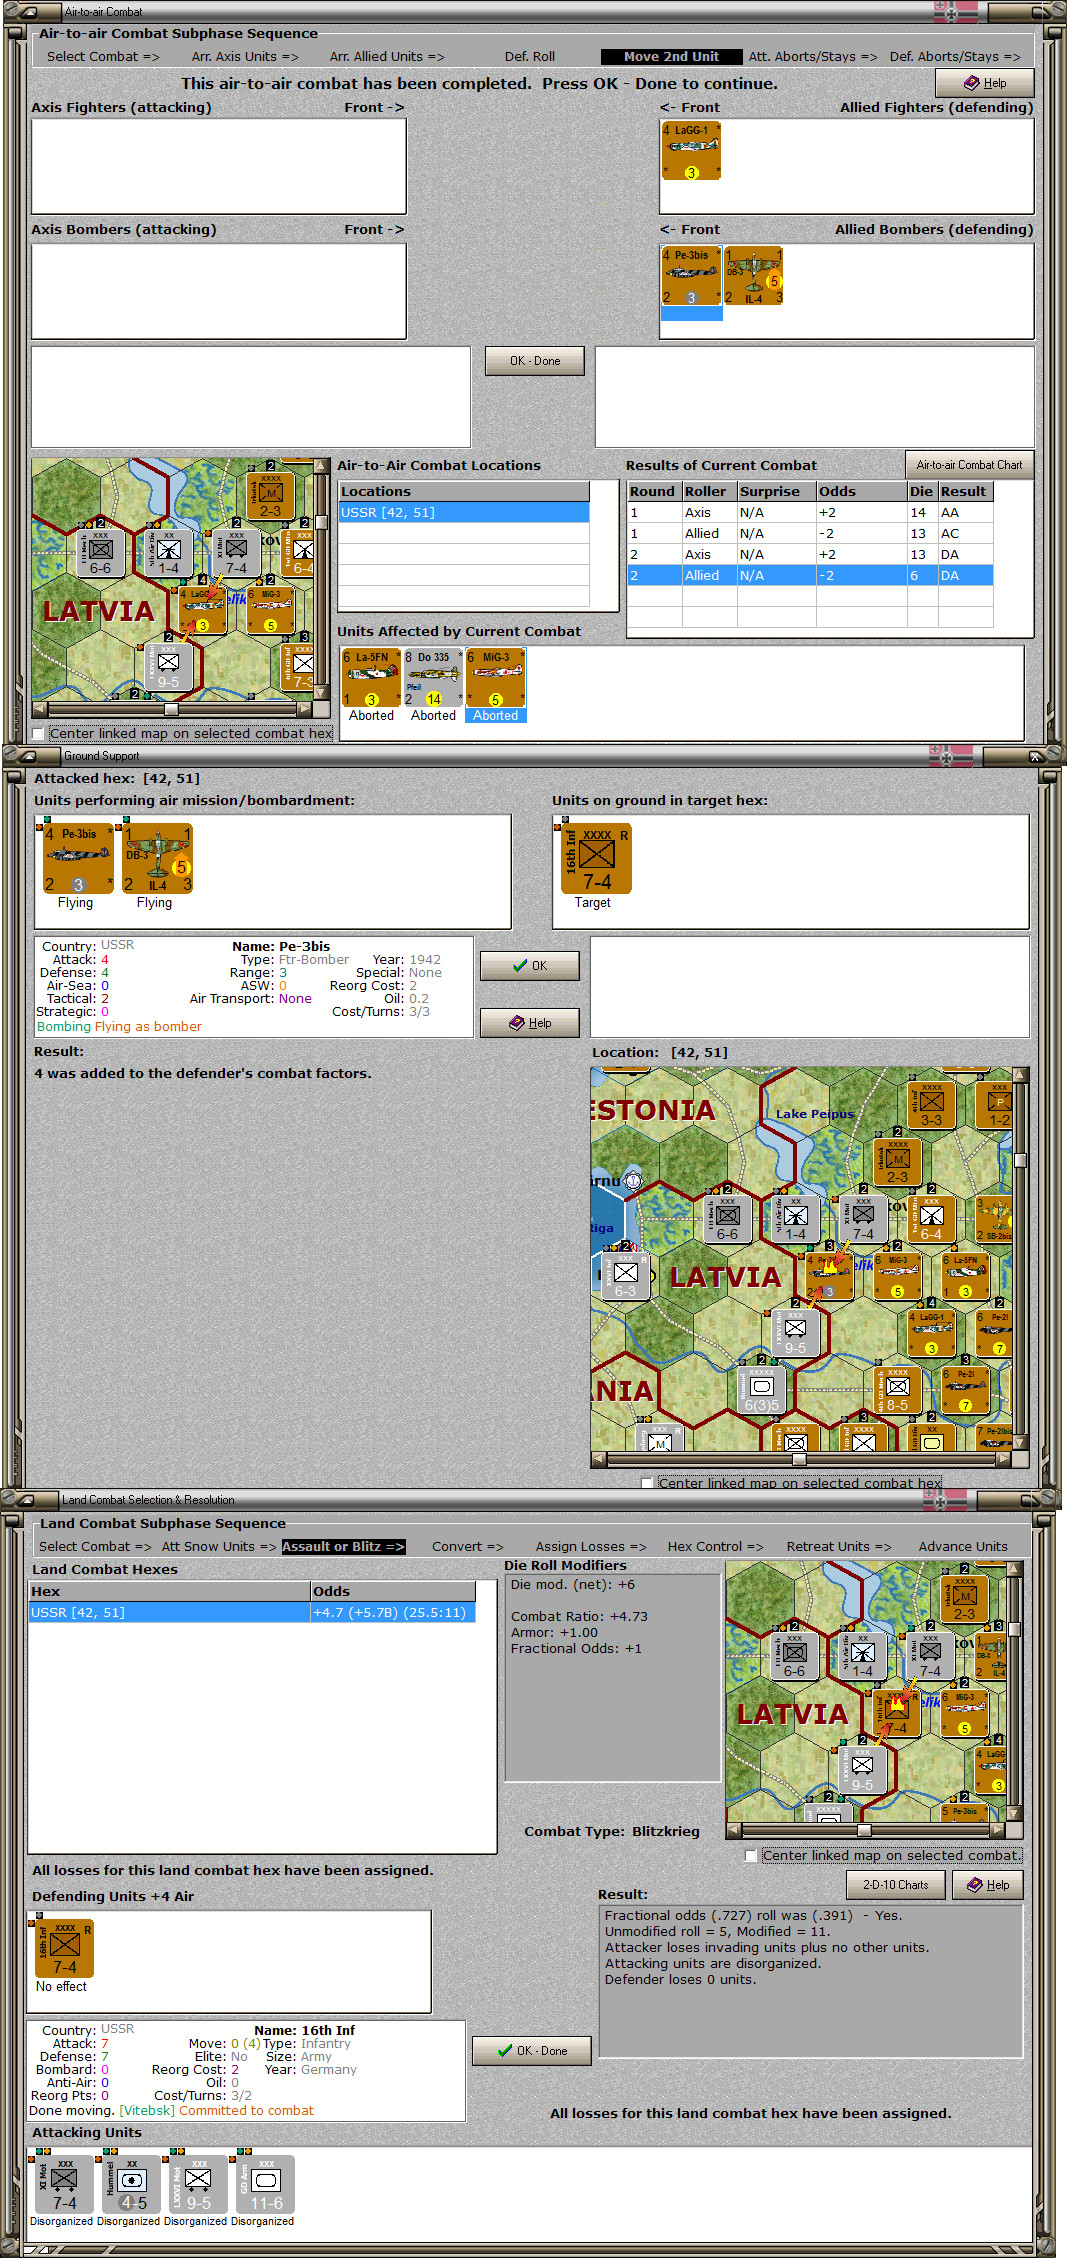Click the La-5FN aborted unit counter
1067x2258 pixels.
click(371, 678)
